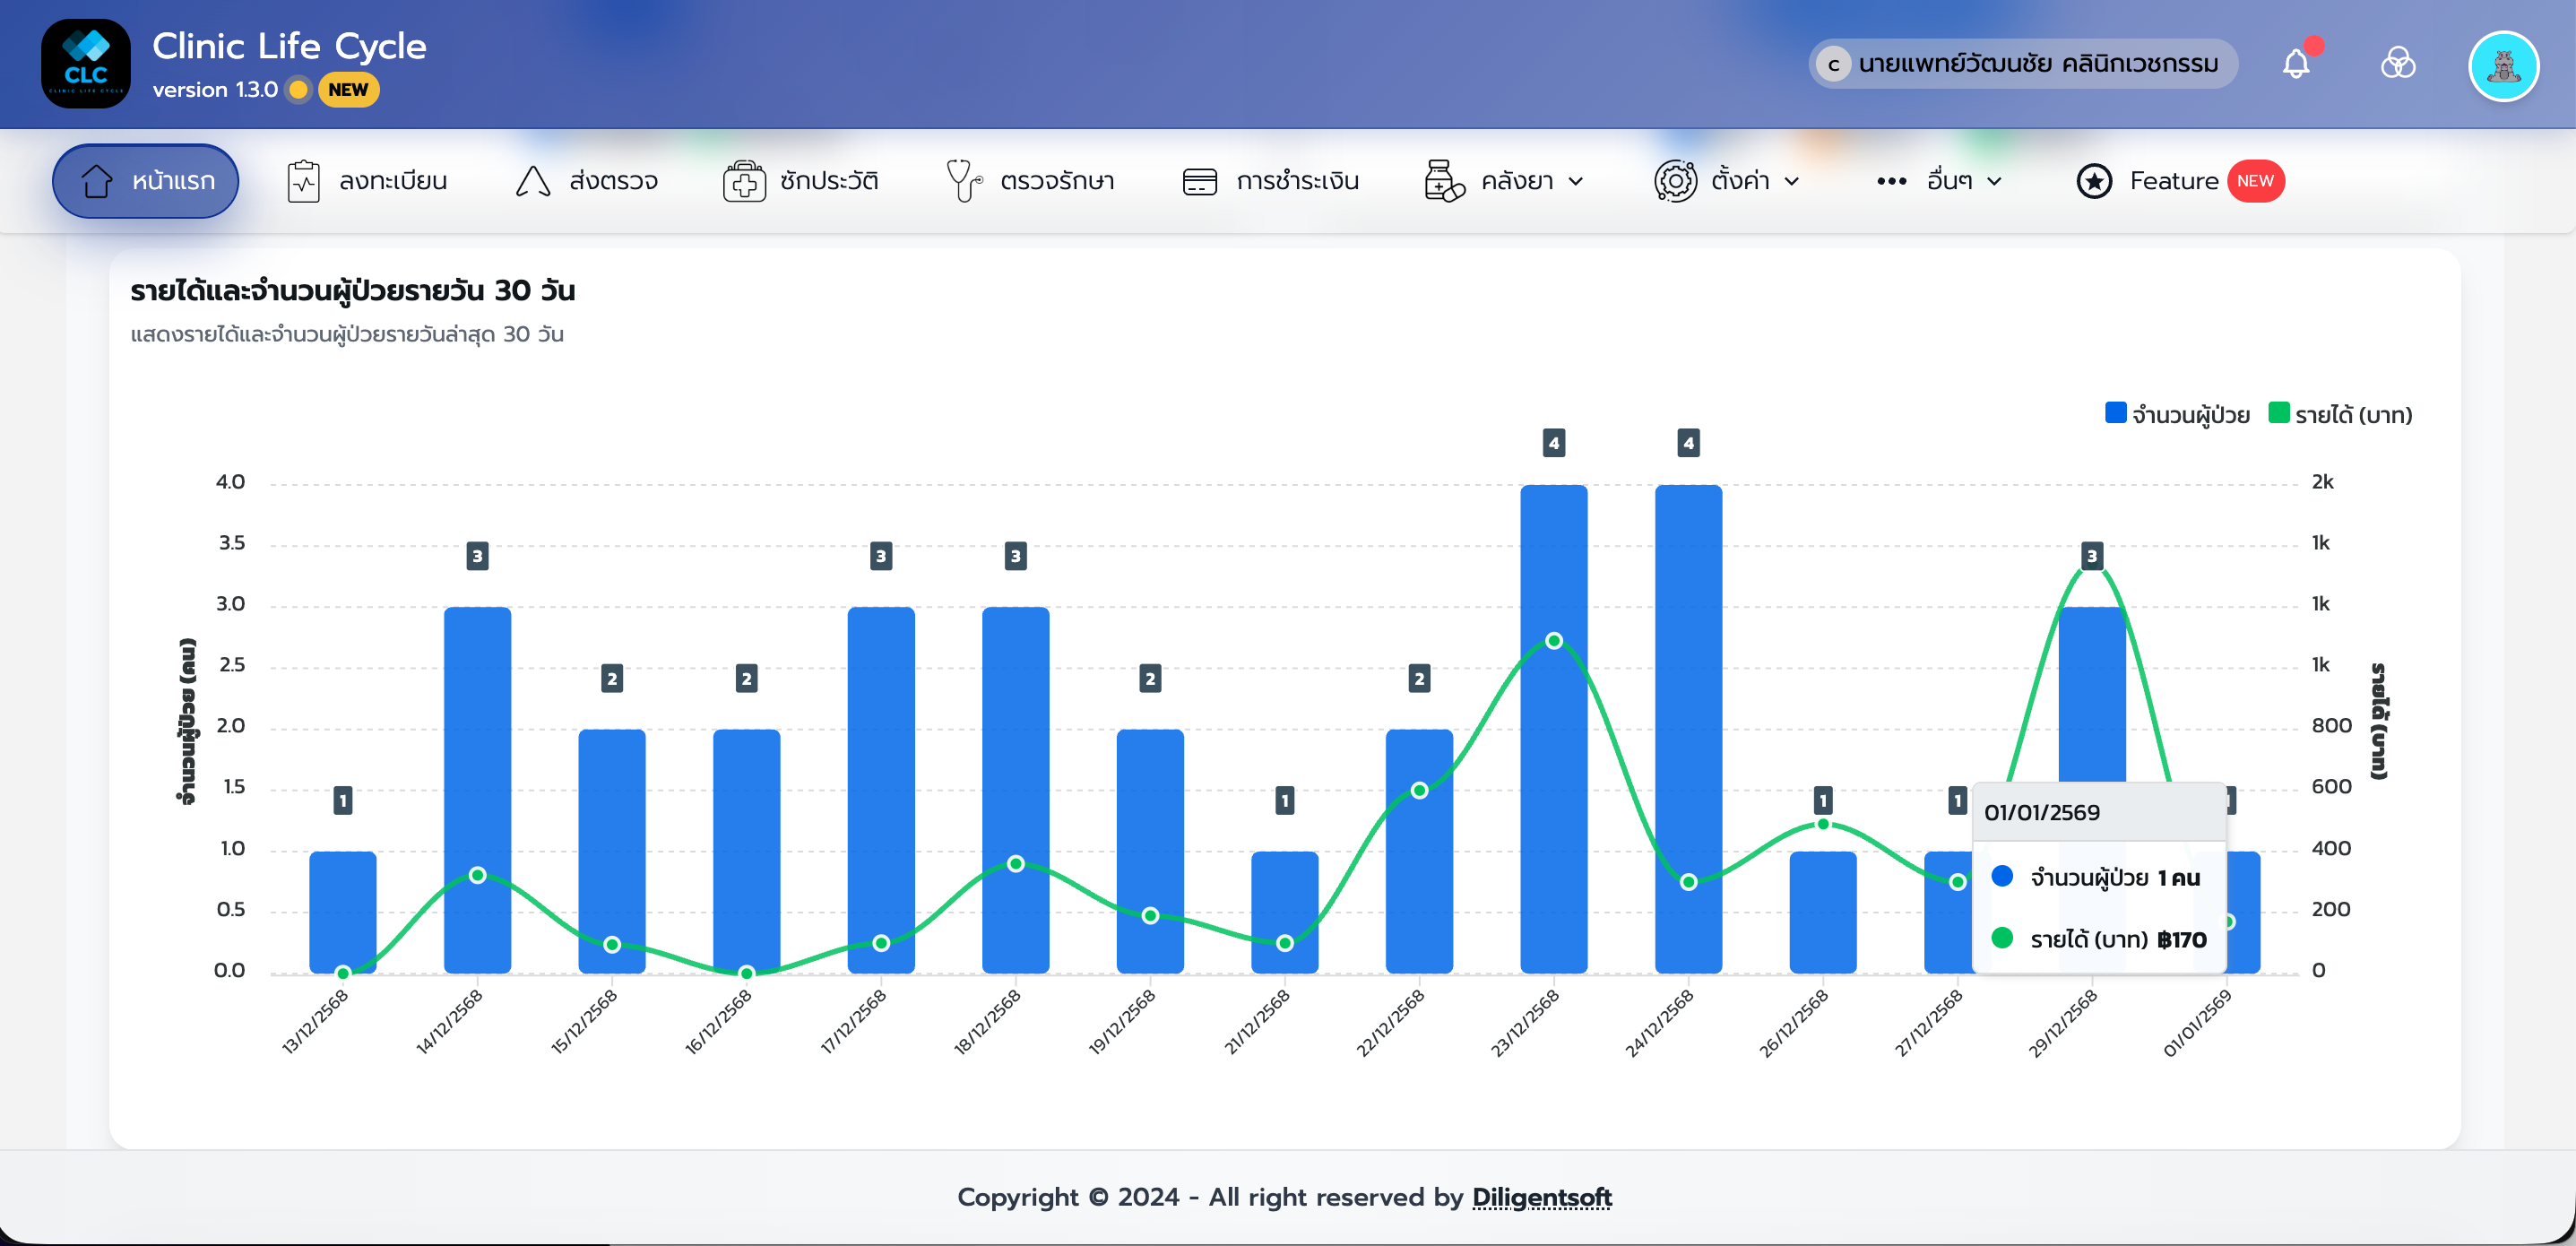The height and width of the screenshot is (1246, 2576).
Task: Click the stethoscope treatment icon
Action: 963,181
